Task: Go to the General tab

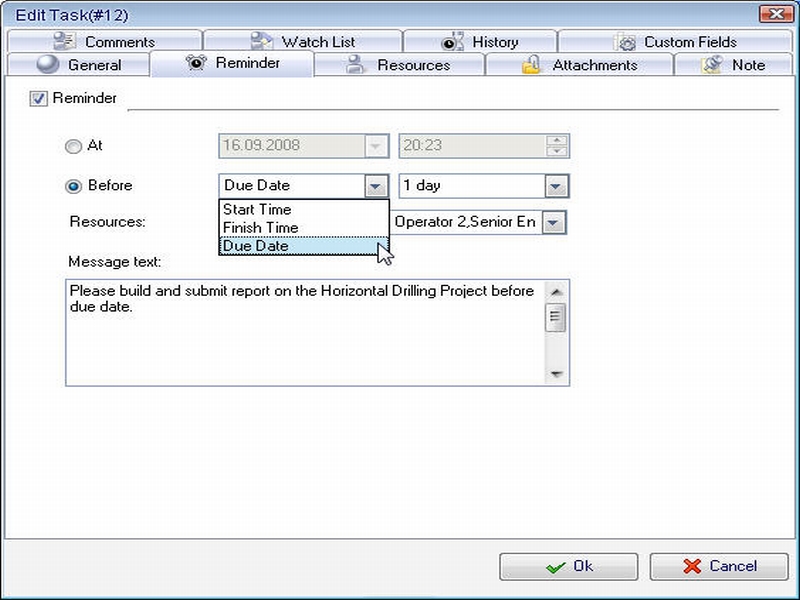Action: point(79,65)
